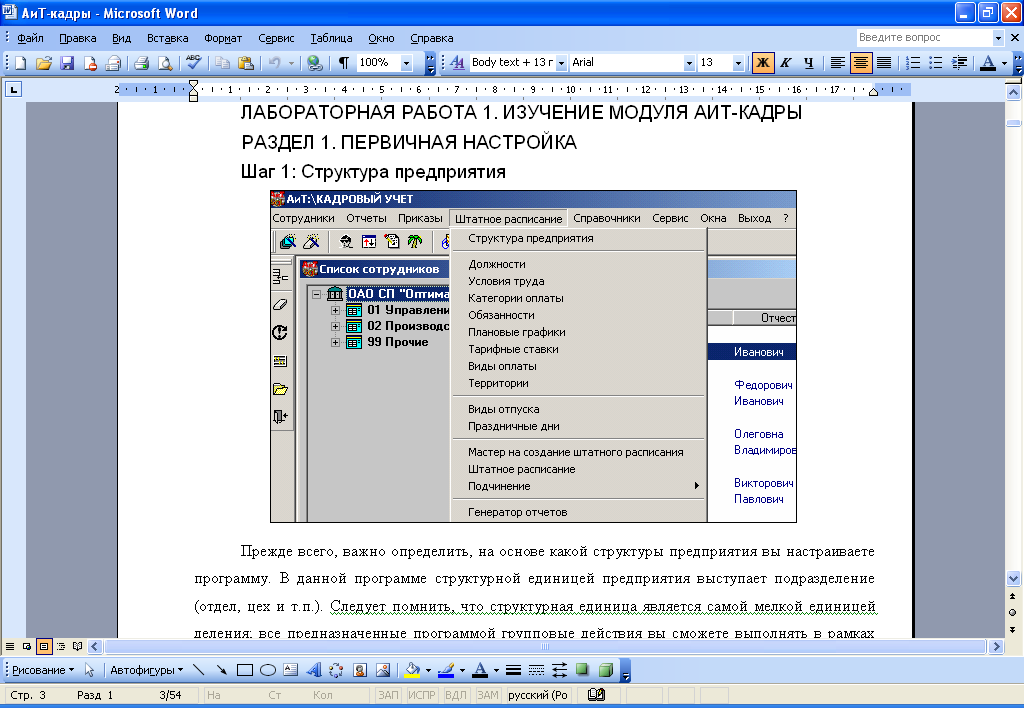Screen dimensions: 1024x708
Task: Insert a Text Box from the Drawing toolbar
Action: (x=291, y=669)
